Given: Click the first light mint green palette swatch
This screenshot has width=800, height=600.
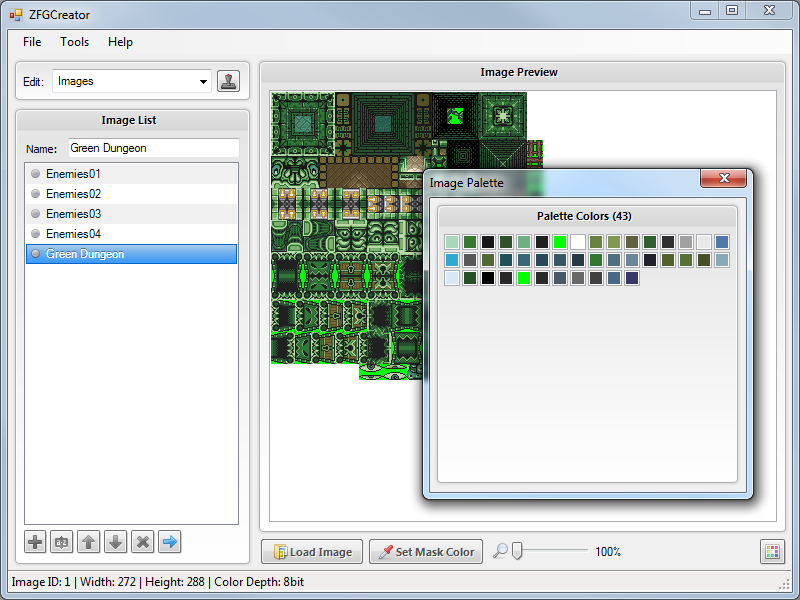Looking at the screenshot, I should tap(452, 242).
